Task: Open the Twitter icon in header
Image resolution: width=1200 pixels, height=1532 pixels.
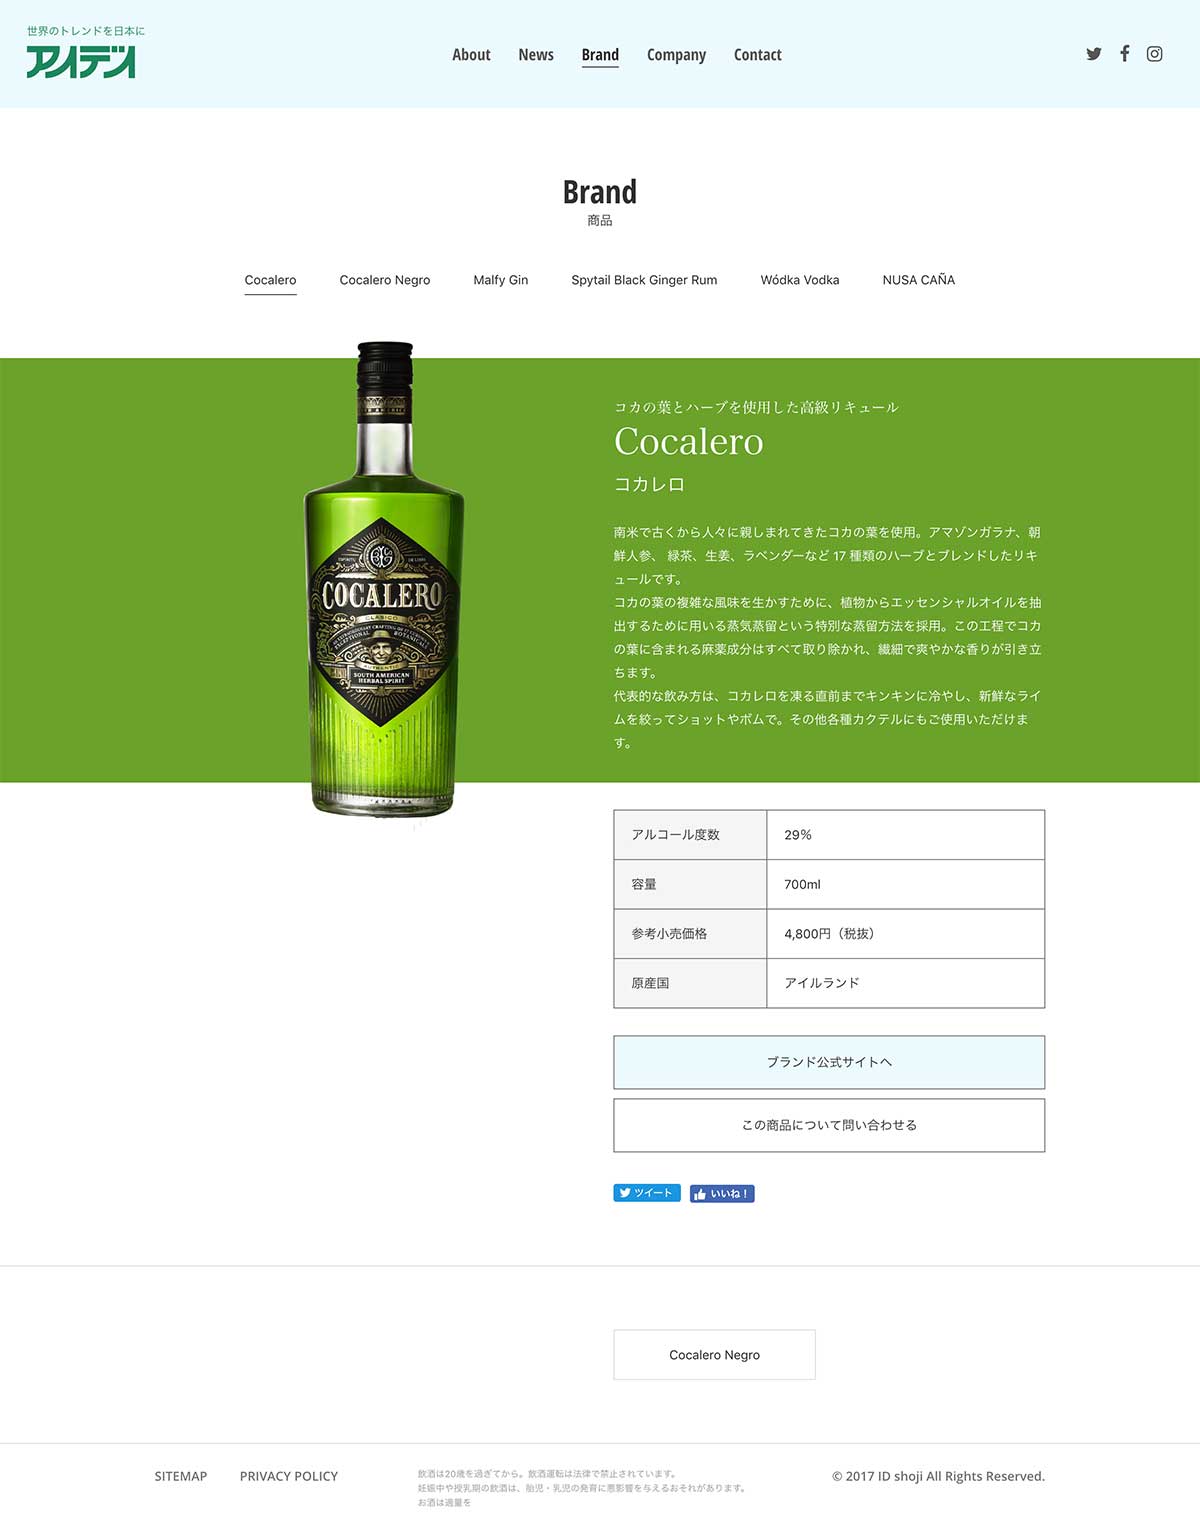Action: [x=1094, y=54]
